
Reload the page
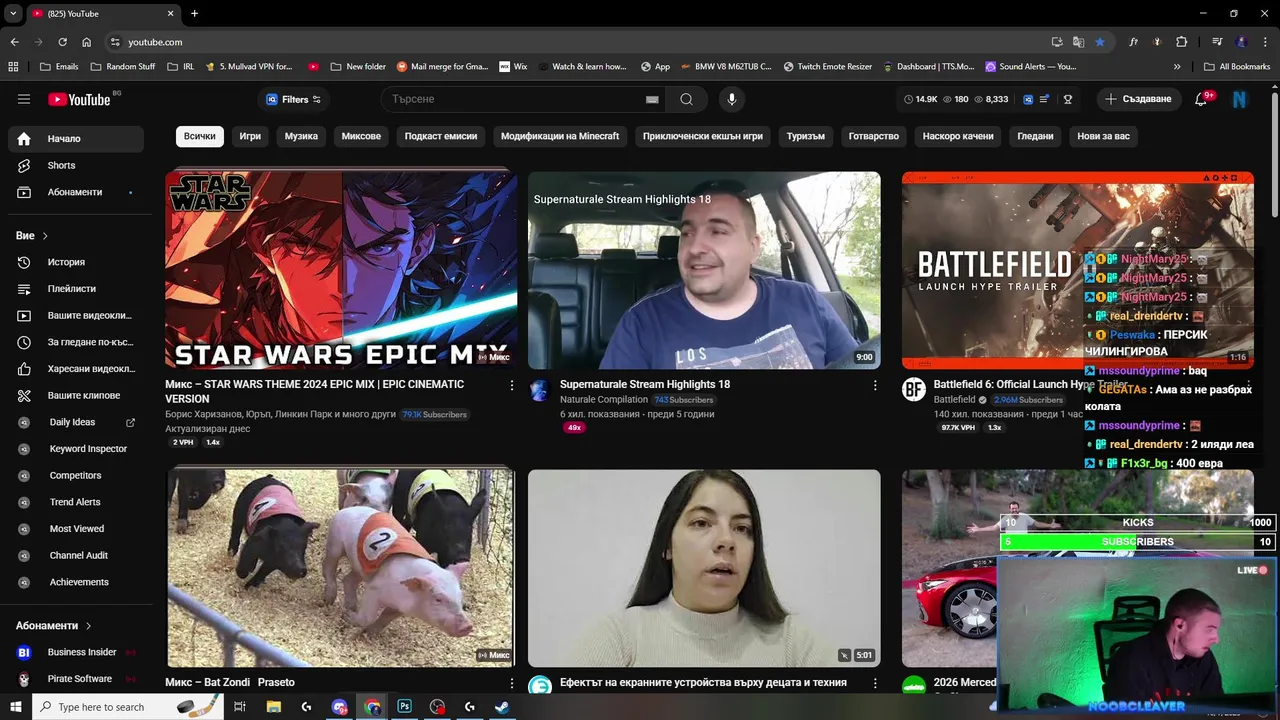62,42
